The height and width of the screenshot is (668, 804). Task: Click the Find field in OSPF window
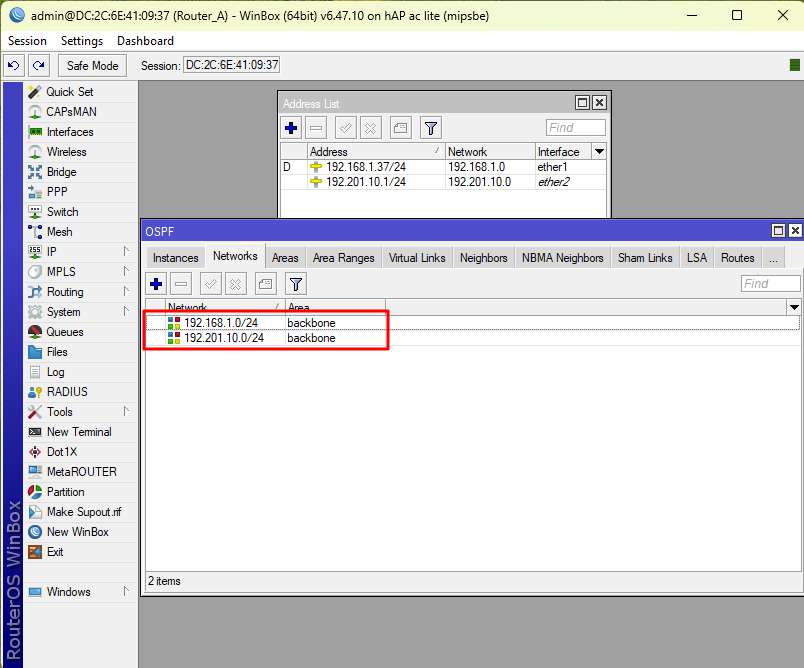[770, 284]
